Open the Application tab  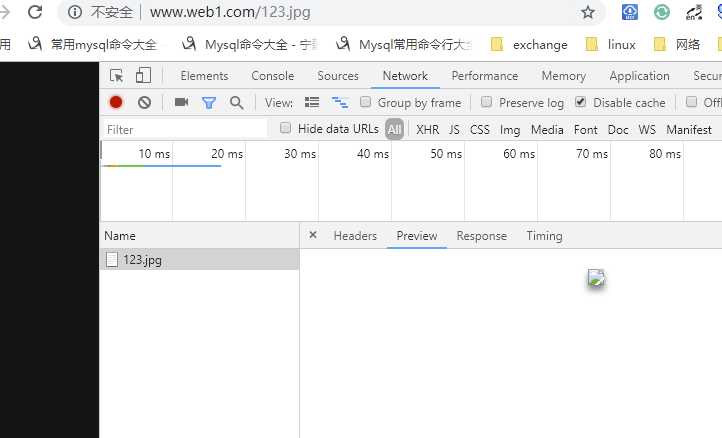tap(639, 76)
